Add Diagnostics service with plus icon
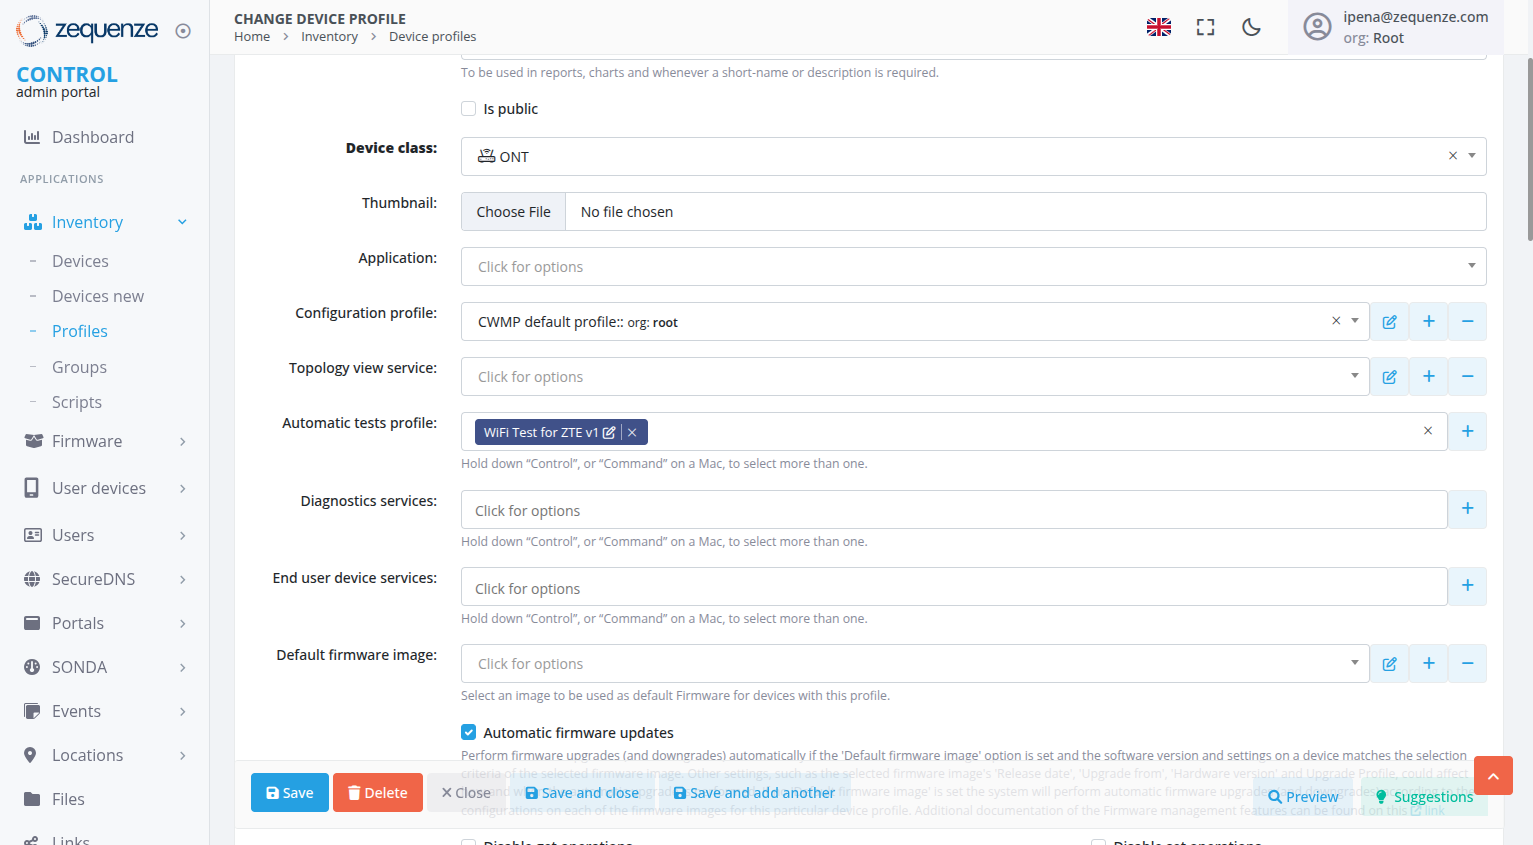This screenshot has height=845, width=1533. 1467,509
